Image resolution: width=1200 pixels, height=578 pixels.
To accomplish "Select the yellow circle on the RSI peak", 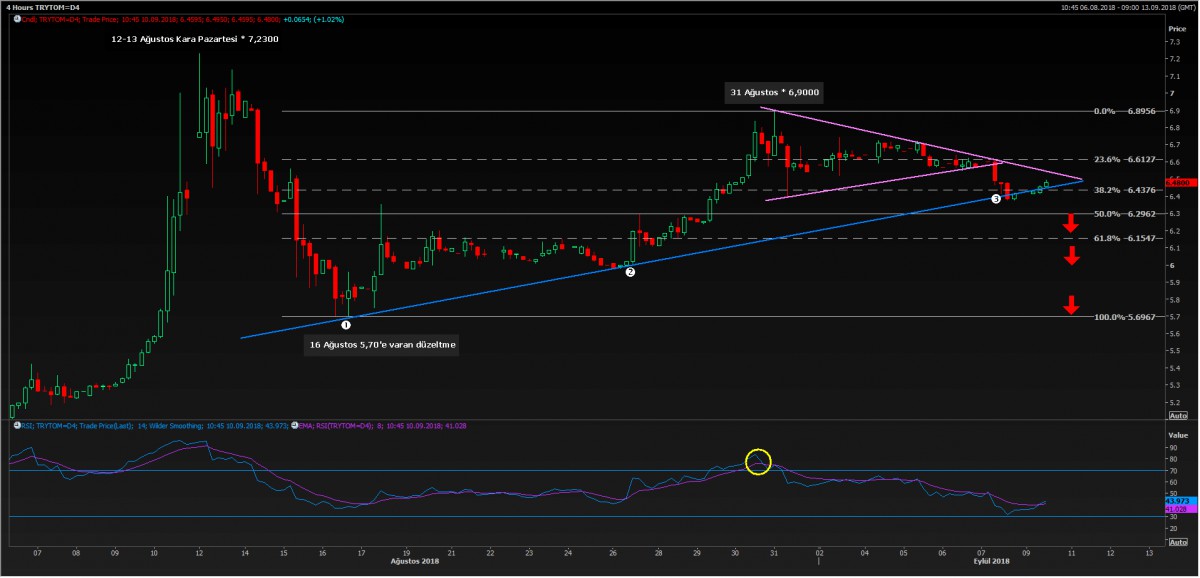I will [758, 462].
